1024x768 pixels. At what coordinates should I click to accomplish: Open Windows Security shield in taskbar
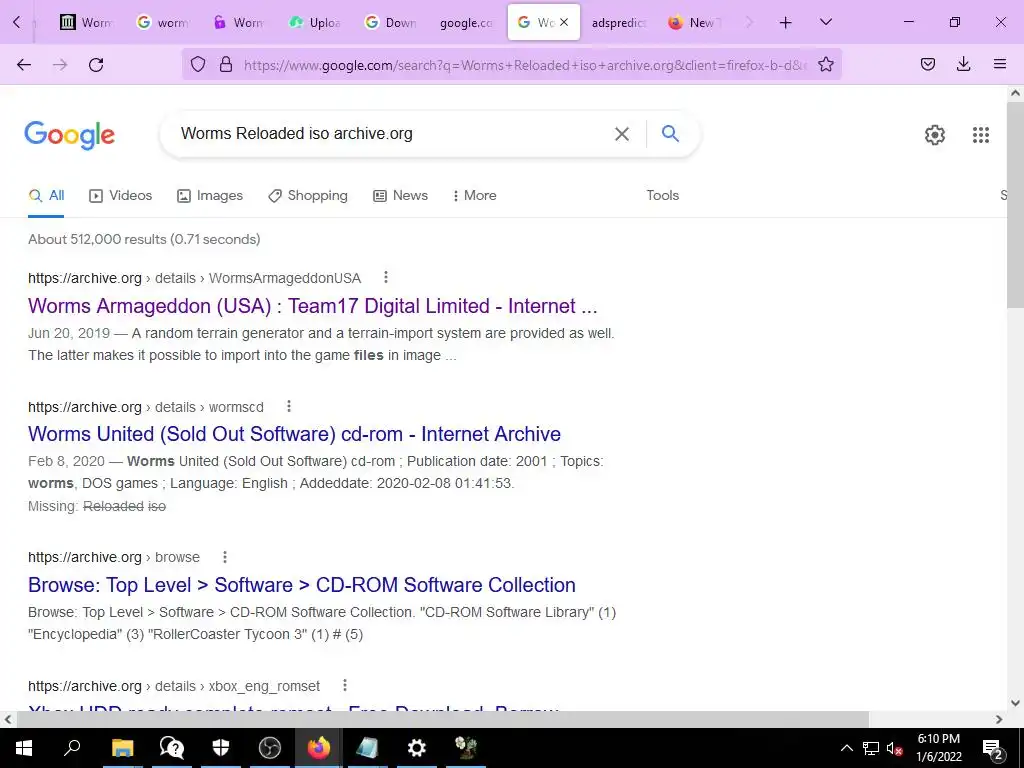point(221,748)
